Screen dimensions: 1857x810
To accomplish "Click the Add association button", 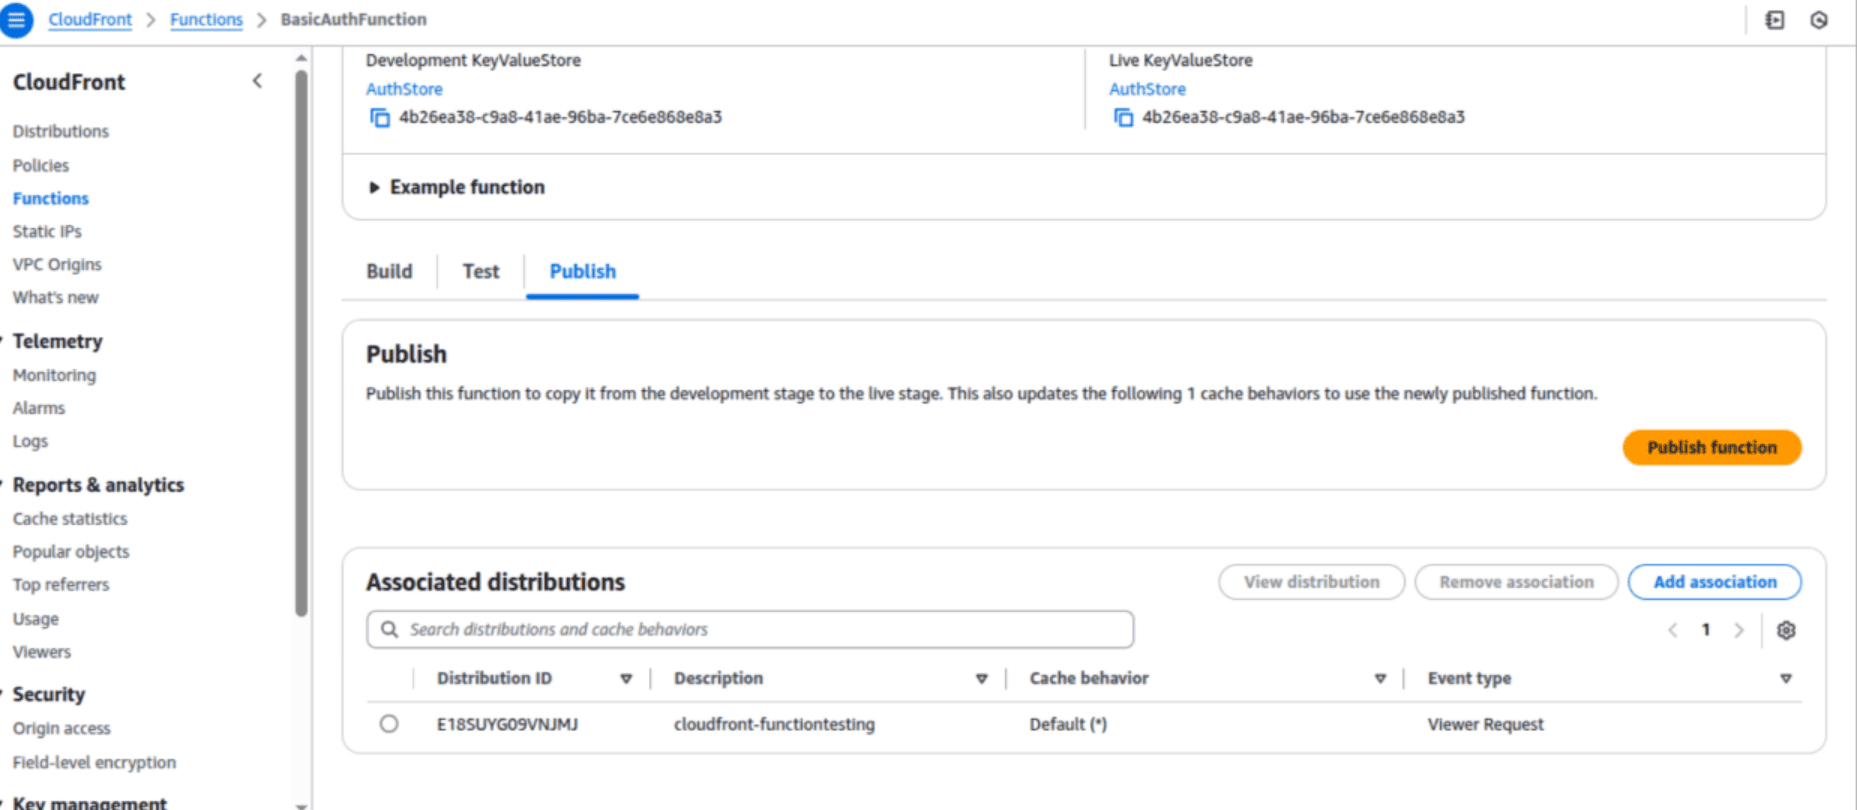I will coord(1714,582).
